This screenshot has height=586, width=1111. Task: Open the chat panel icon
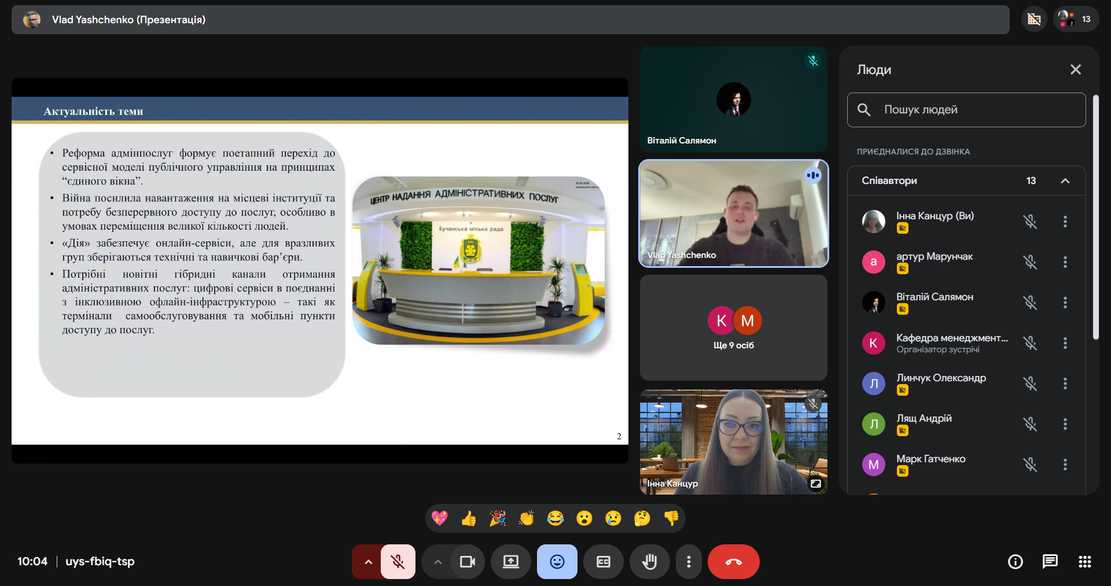[1050, 562]
